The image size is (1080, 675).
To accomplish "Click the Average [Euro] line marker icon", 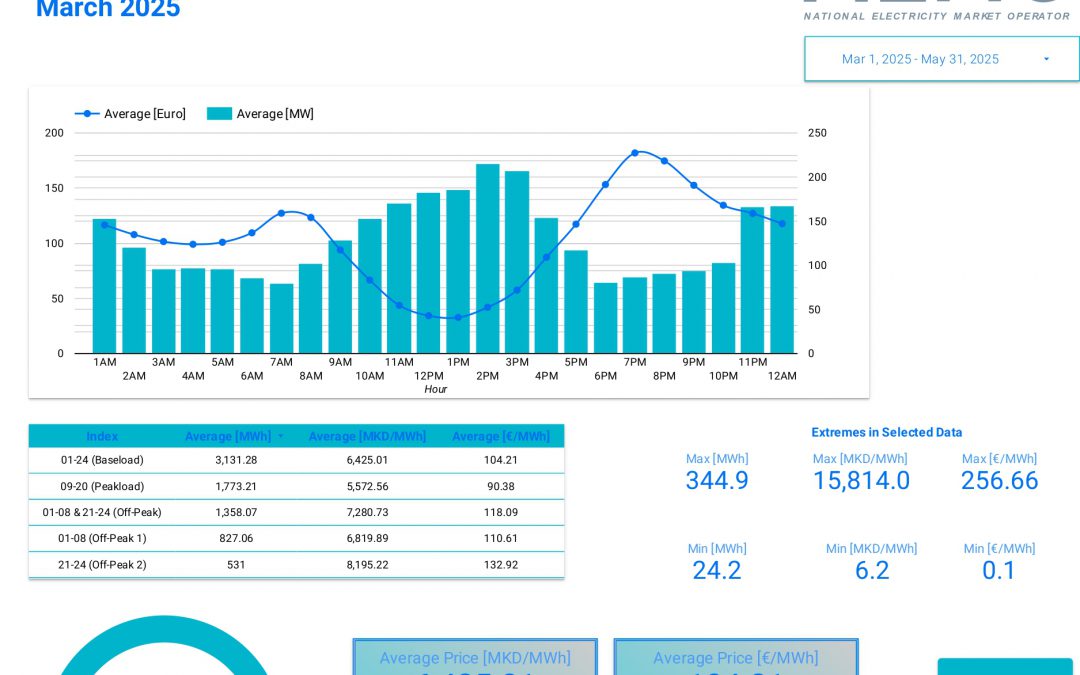I will (88, 114).
